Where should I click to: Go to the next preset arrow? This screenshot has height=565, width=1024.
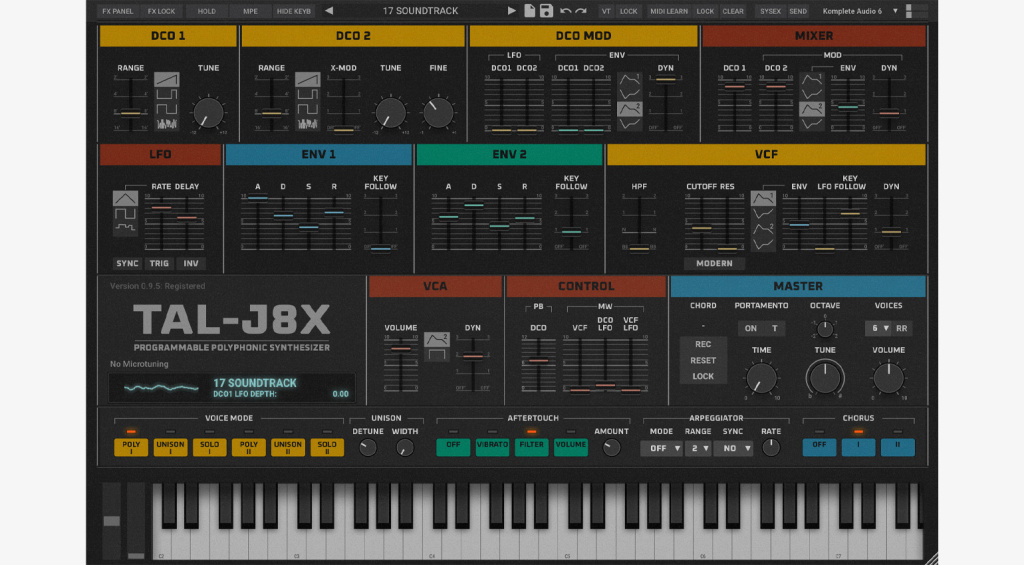pyautogui.click(x=512, y=10)
